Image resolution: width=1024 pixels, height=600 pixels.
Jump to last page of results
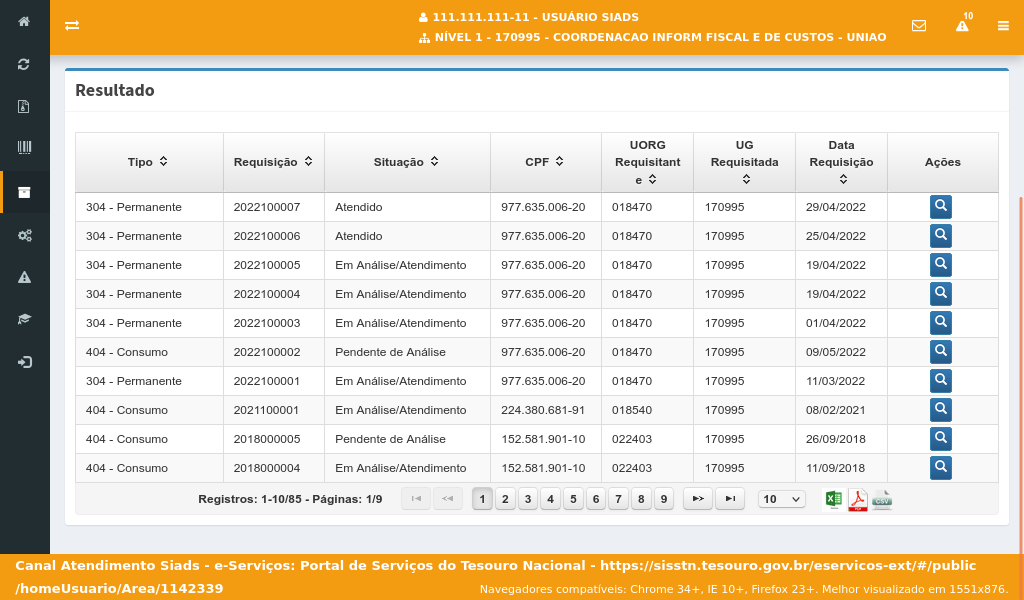pyautogui.click(x=730, y=499)
